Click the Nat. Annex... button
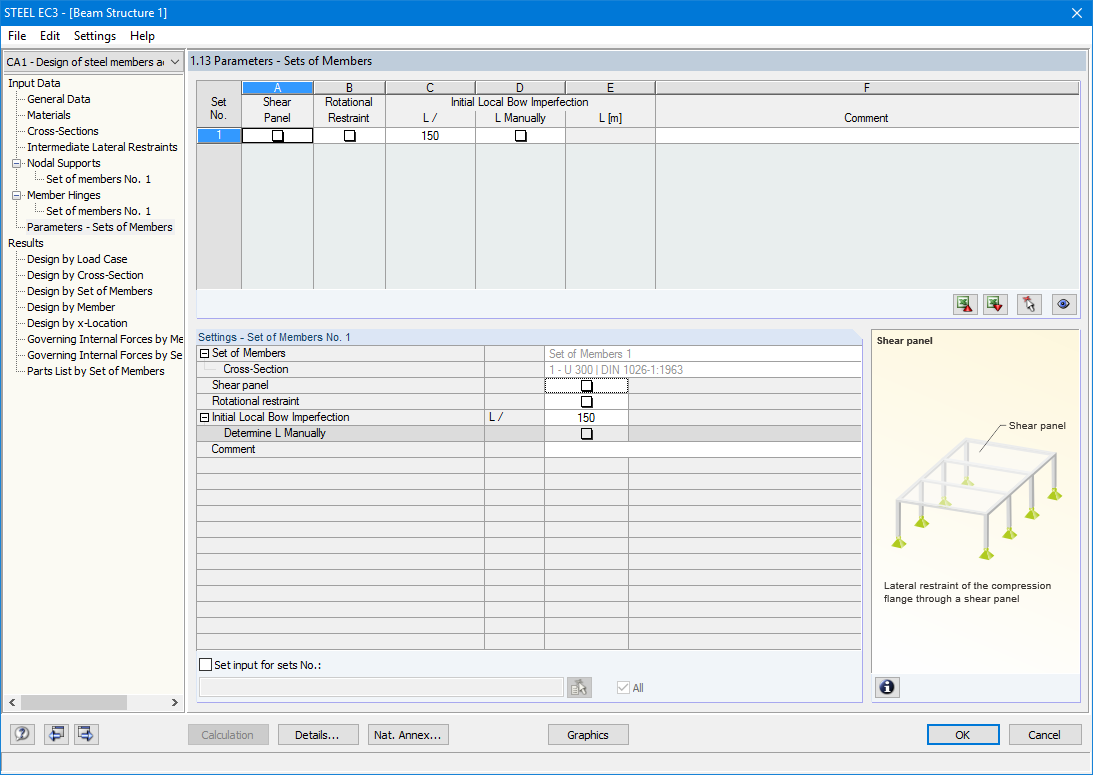Image resolution: width=1093 pixels, height=775 pixels. (x=408, y=735)
